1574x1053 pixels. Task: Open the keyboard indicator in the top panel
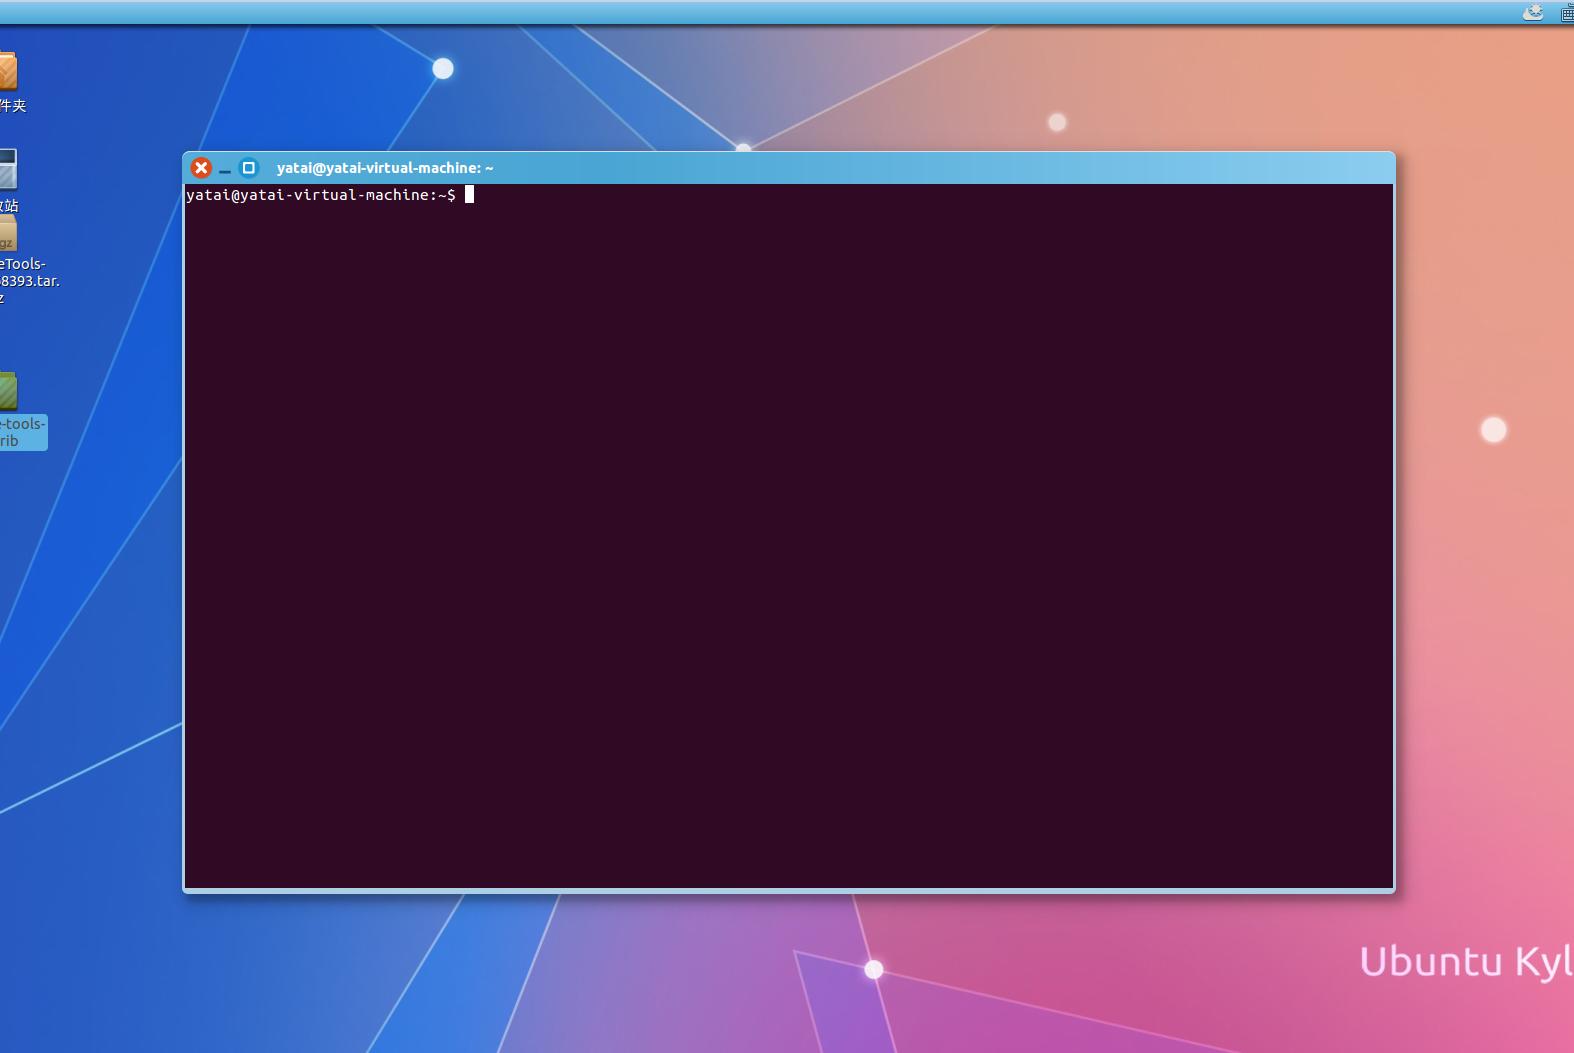pos(1566,13)
